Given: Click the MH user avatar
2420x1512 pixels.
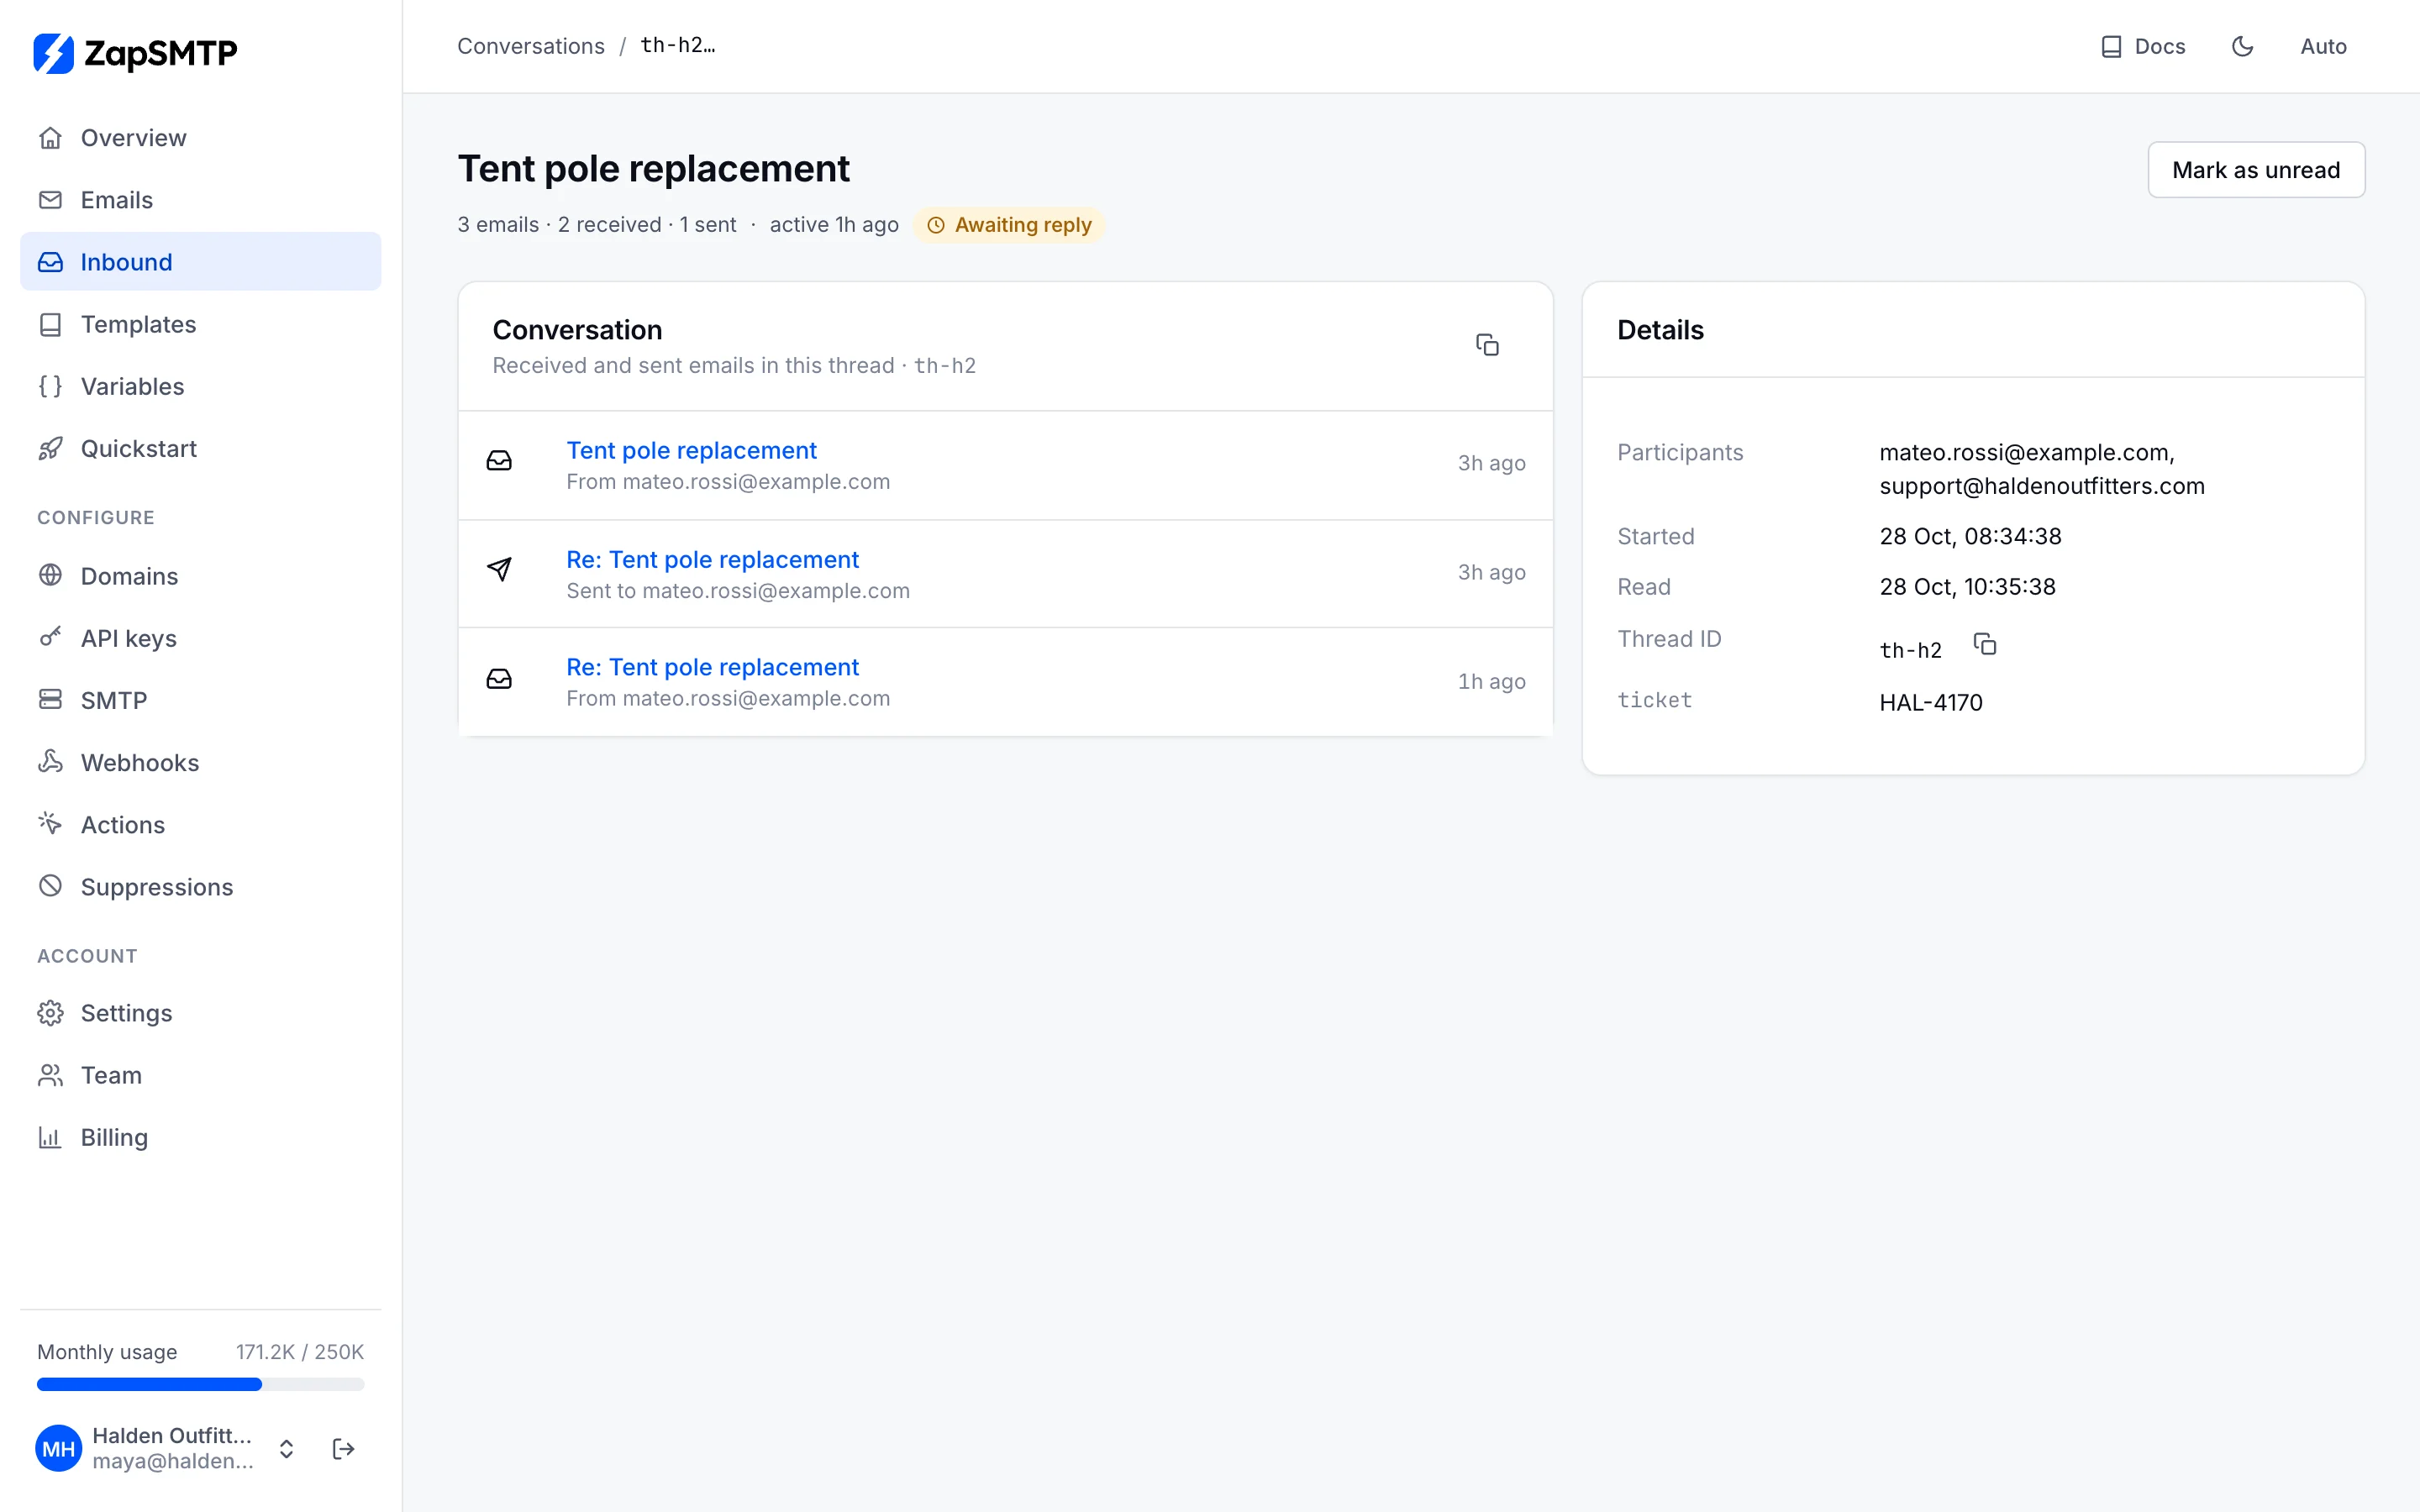Looking at the screenshot, I should pyautogui.click(x=59, y=1448).
